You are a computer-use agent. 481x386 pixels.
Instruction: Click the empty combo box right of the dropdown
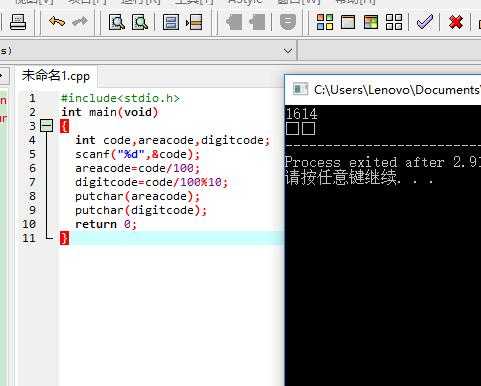tap(390, 51)
